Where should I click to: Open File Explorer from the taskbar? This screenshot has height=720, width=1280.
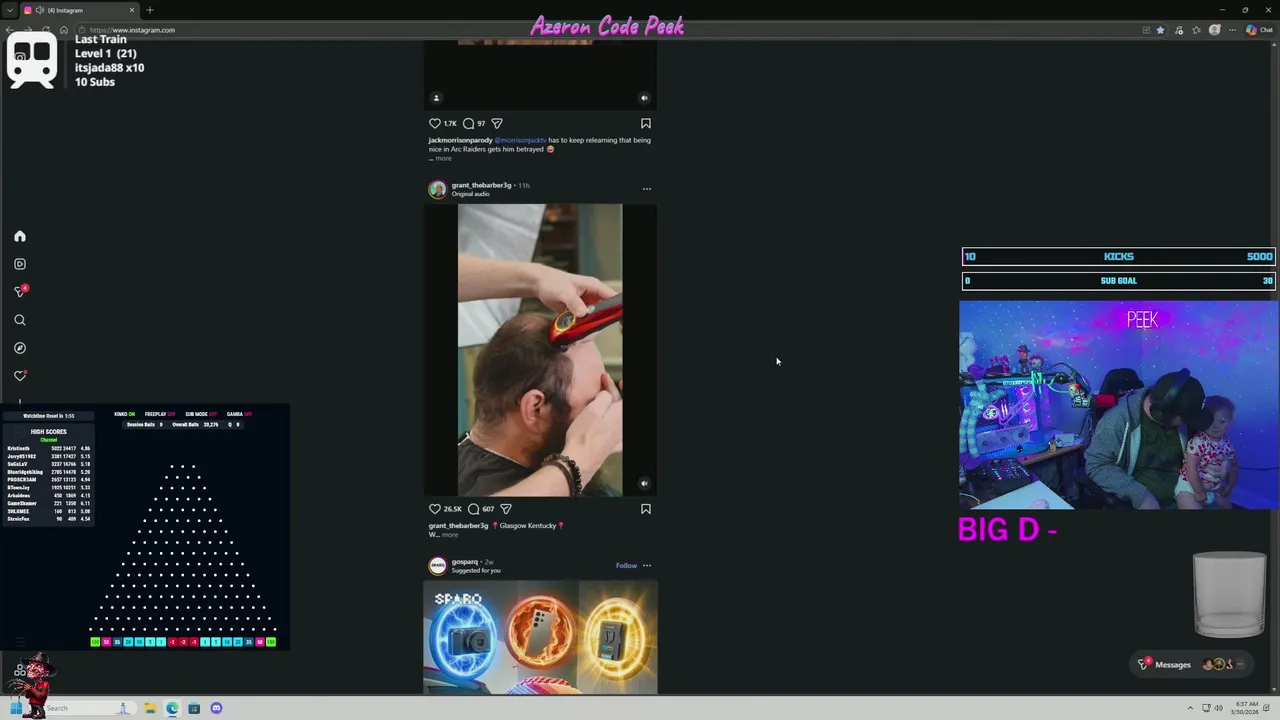pos(150,708)
